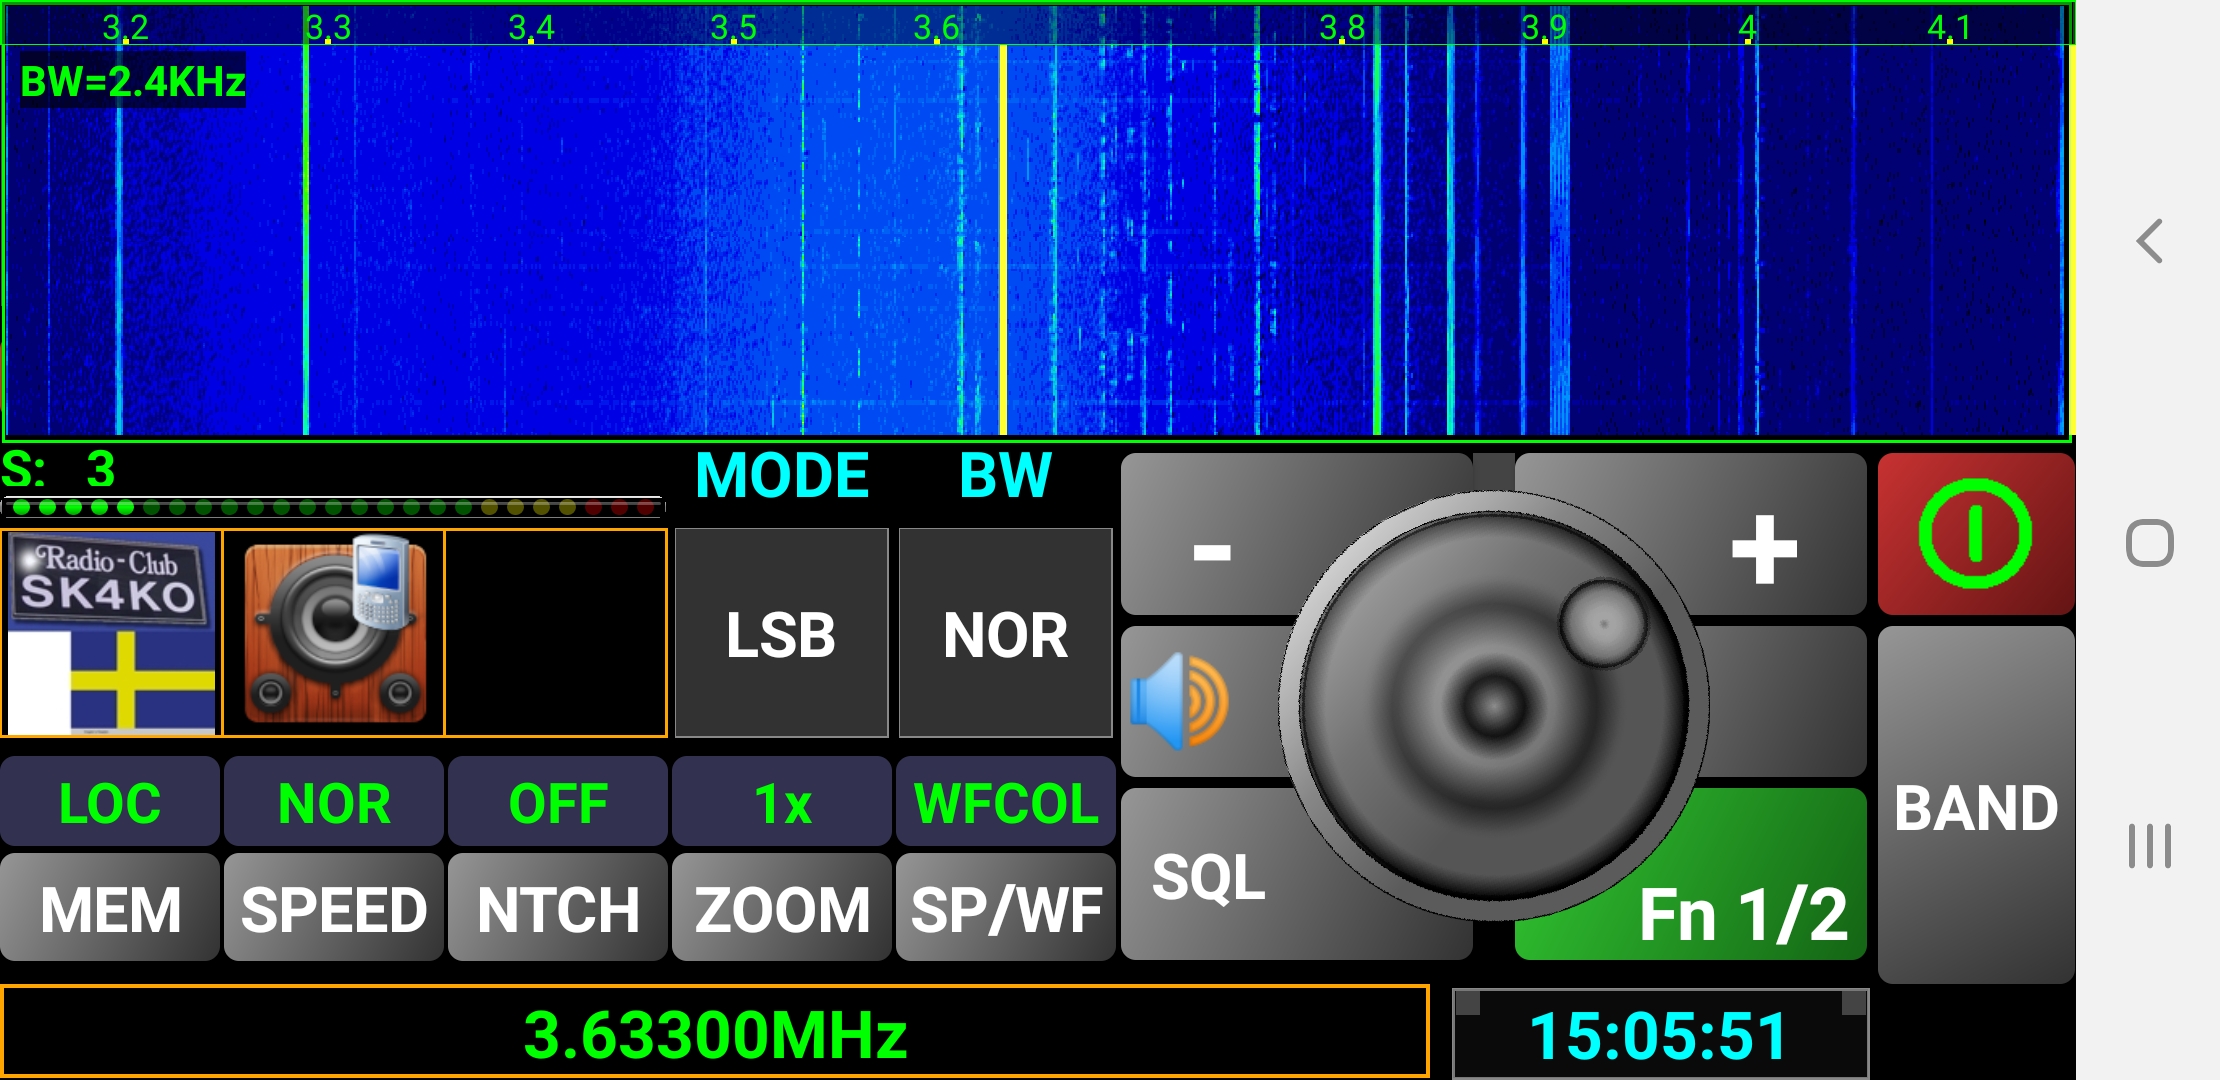
Task: Toggle SP/WF spectrum waterfall view
Action: (x=1005, y=908)
